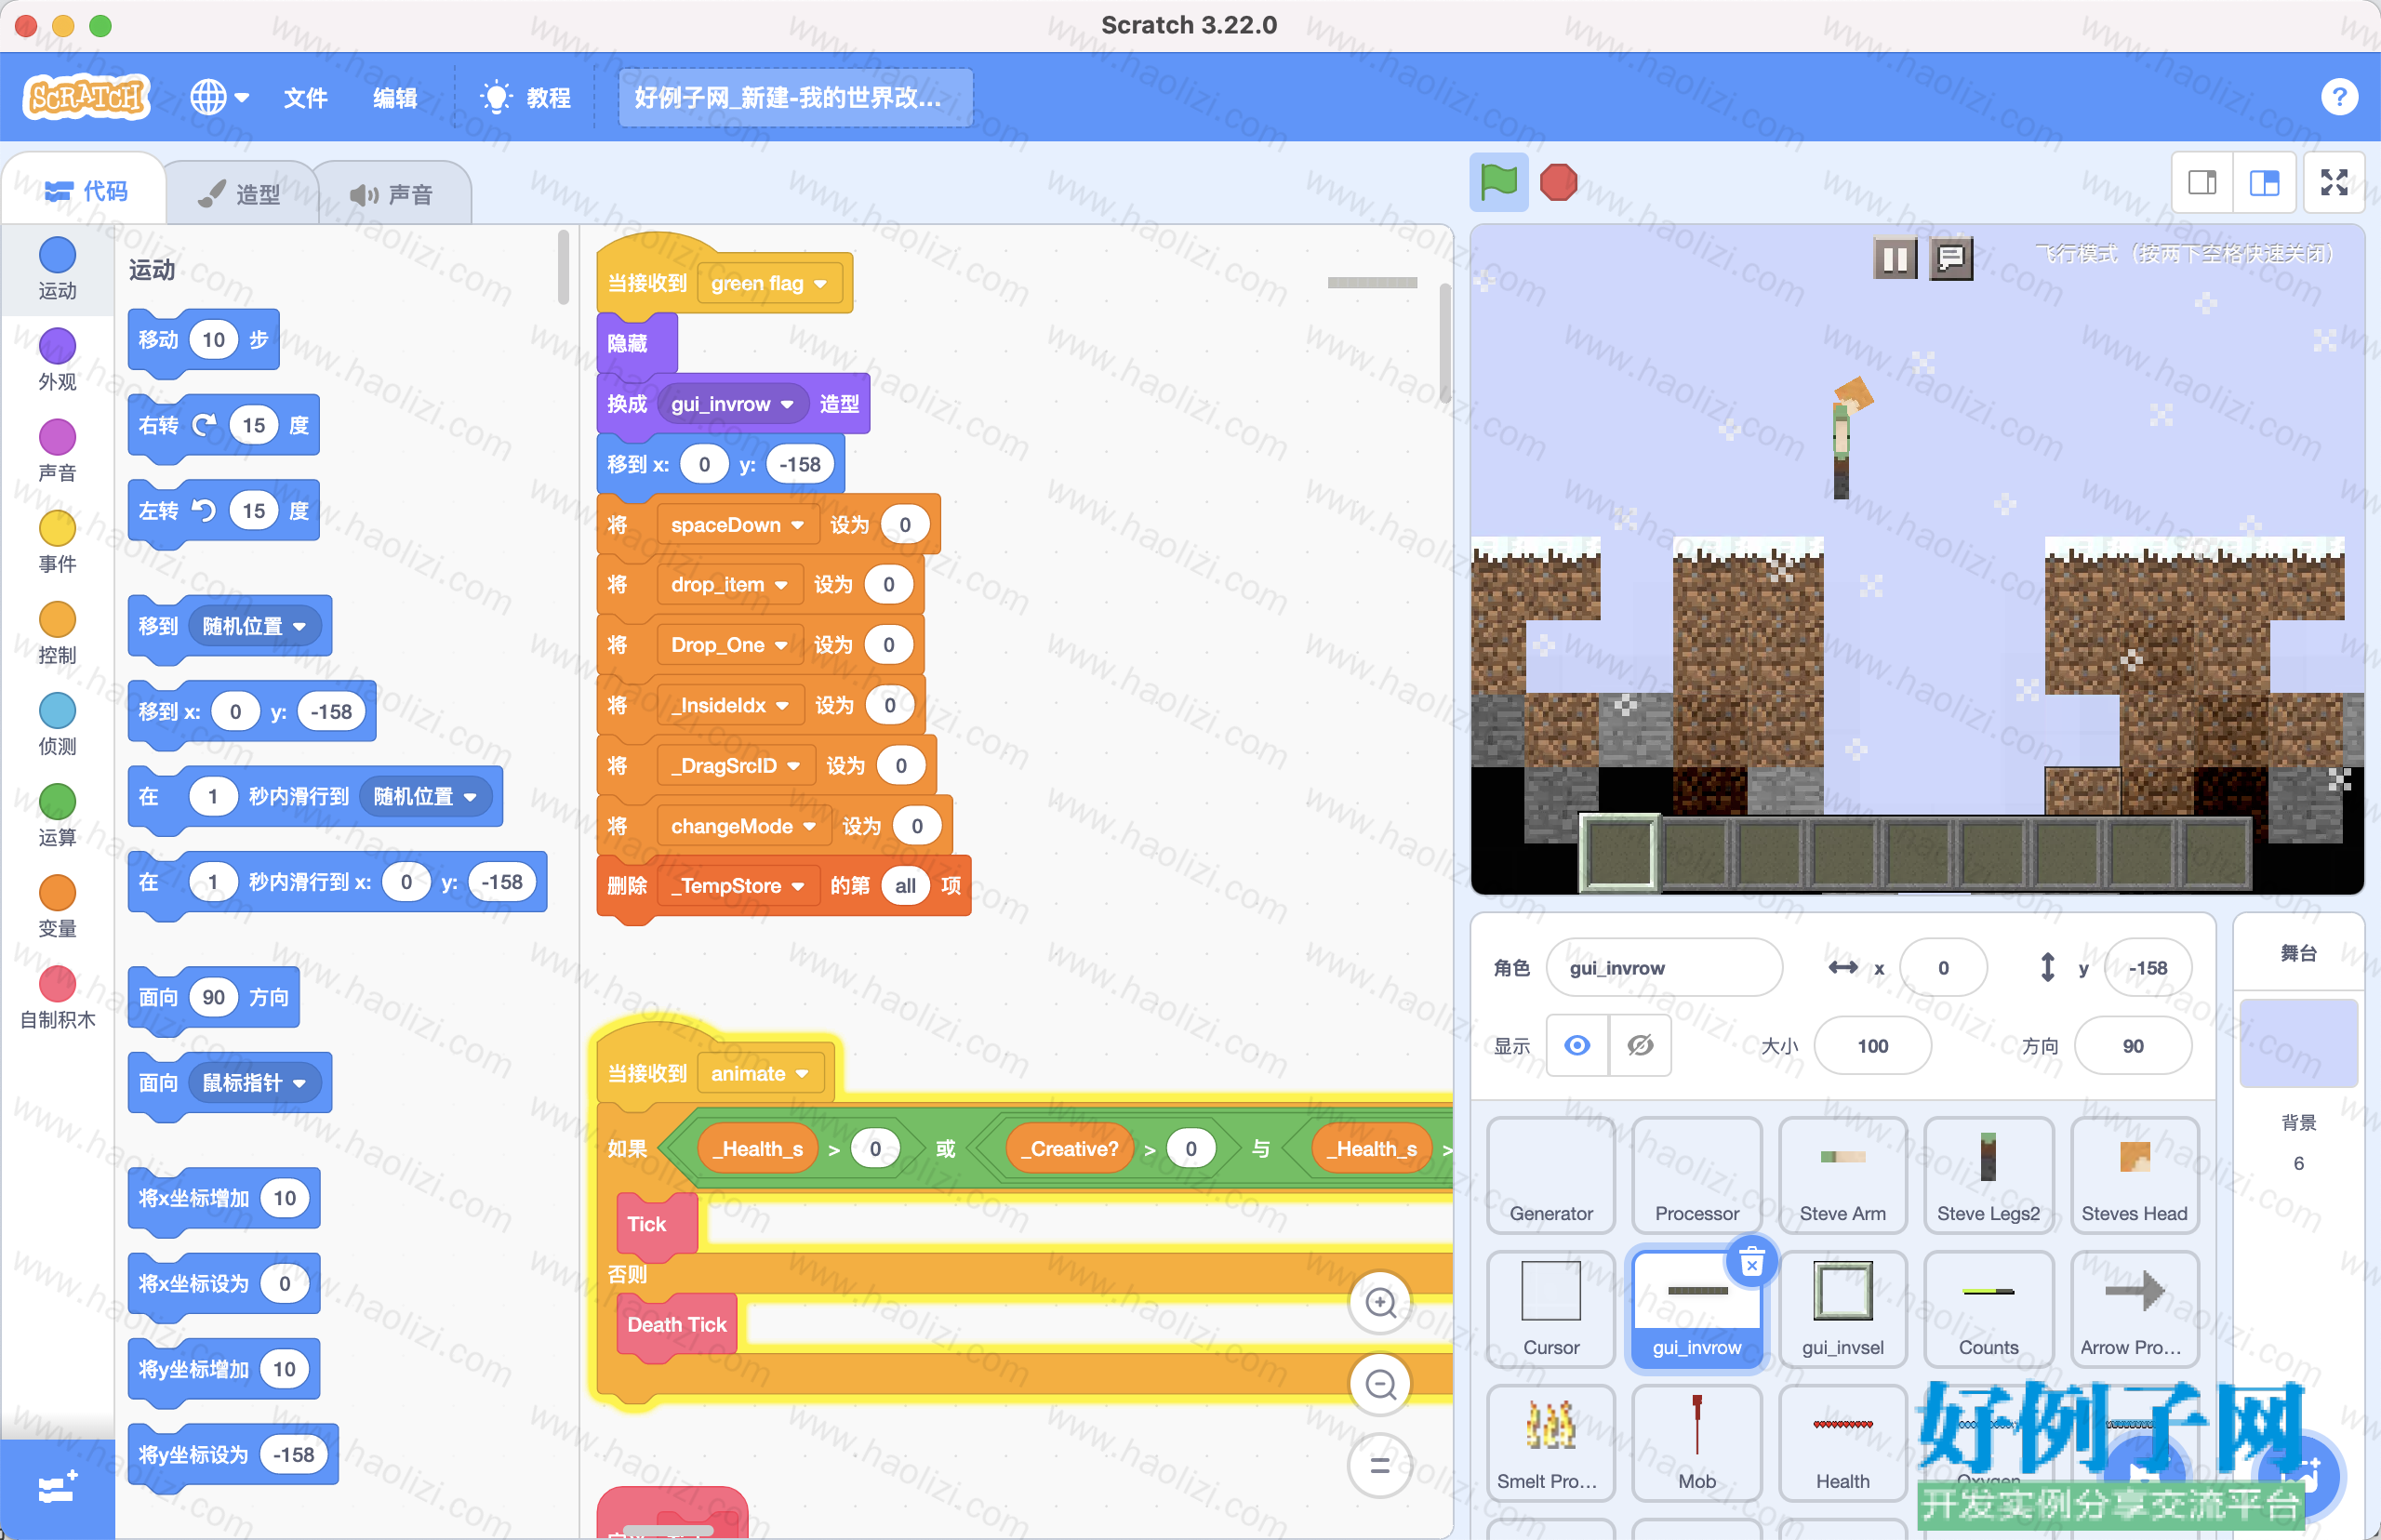
Task: Jump to Events block category
Action: (57, 542)
